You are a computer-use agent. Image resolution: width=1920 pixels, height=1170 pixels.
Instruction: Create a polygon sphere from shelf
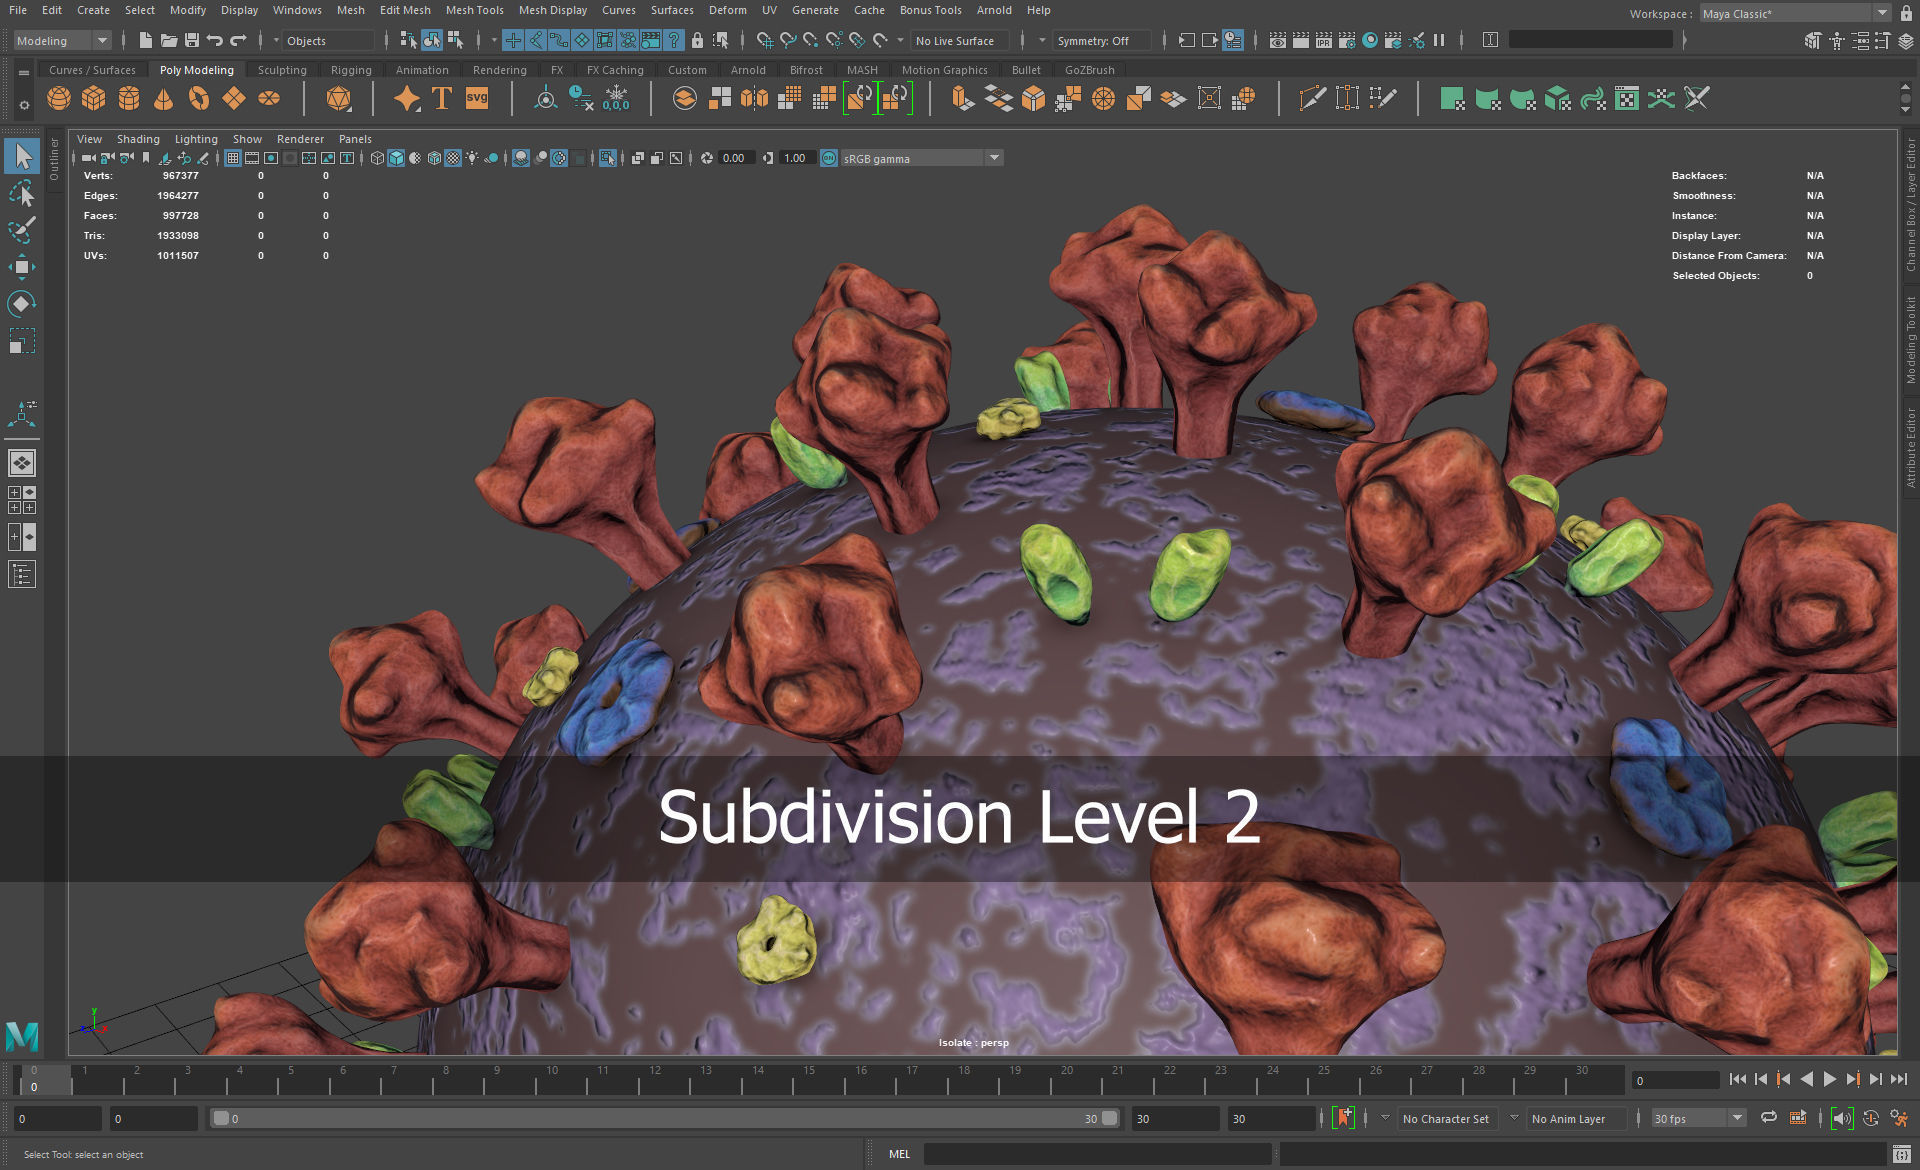click(x=59, y=99)
